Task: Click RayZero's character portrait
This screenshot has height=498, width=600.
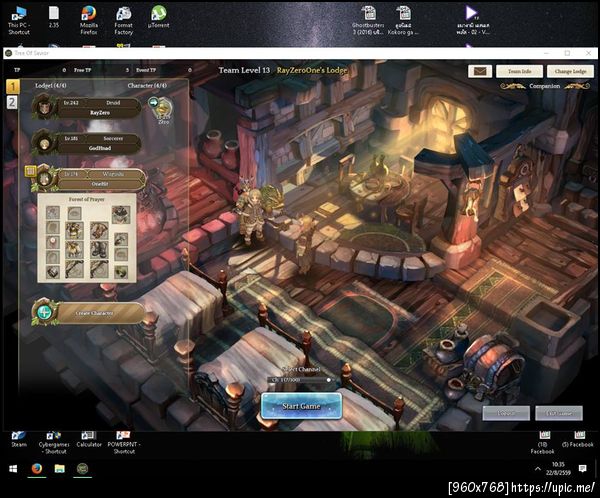Action: click(x=44, y=108)
